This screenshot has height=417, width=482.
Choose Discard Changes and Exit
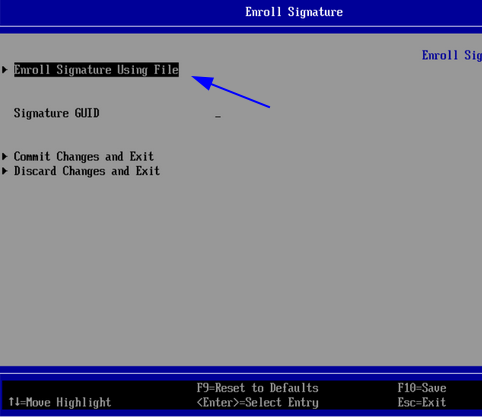click(x=87, y=171)
